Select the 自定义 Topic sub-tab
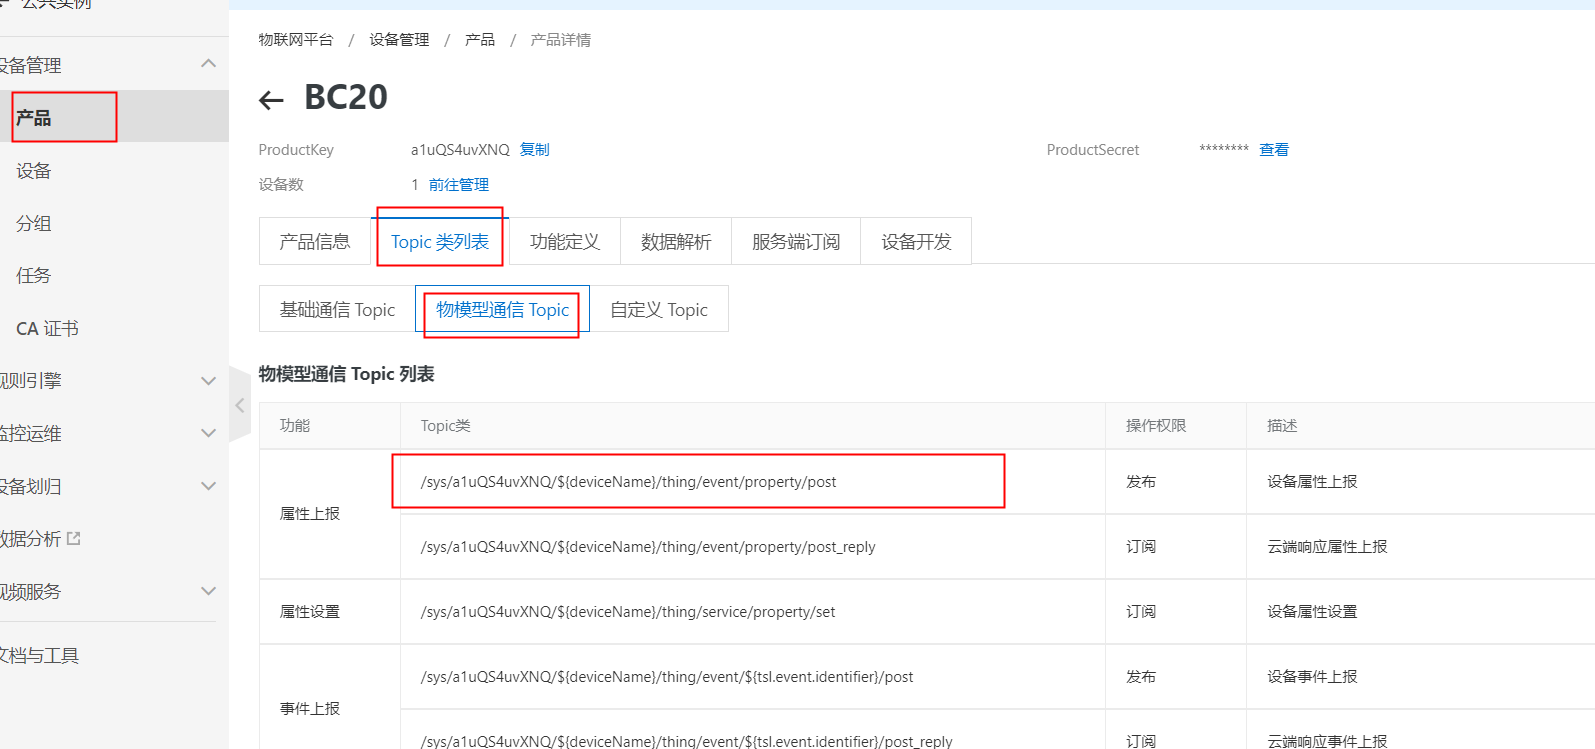The image size is (1595, 749). pos(659,309)
